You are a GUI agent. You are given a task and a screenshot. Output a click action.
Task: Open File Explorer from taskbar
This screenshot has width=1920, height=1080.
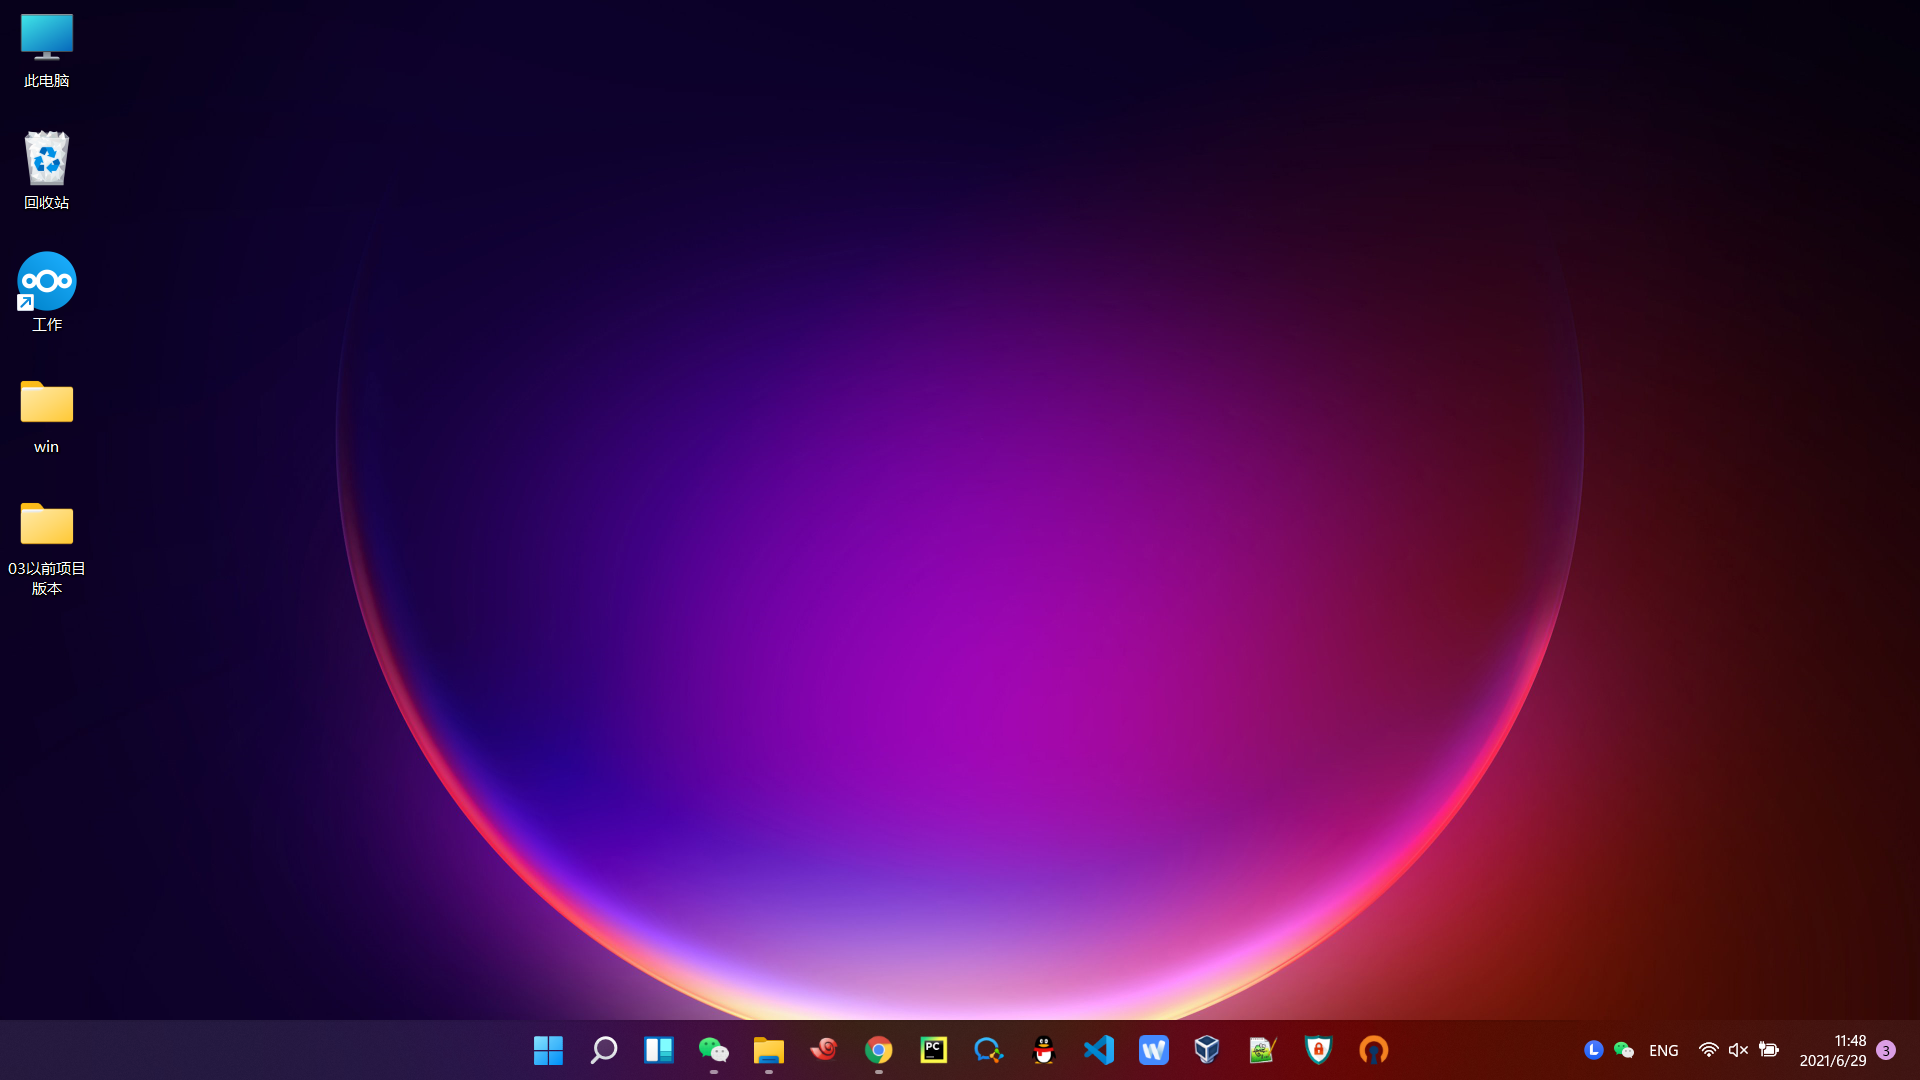tap(768, 1050)
